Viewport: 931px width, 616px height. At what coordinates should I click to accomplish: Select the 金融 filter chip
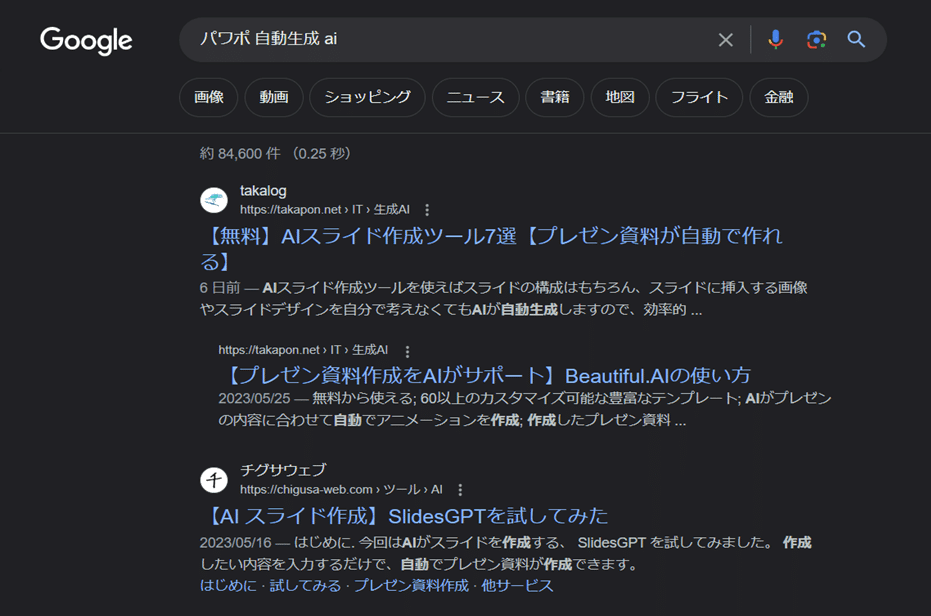click(778, 97)
